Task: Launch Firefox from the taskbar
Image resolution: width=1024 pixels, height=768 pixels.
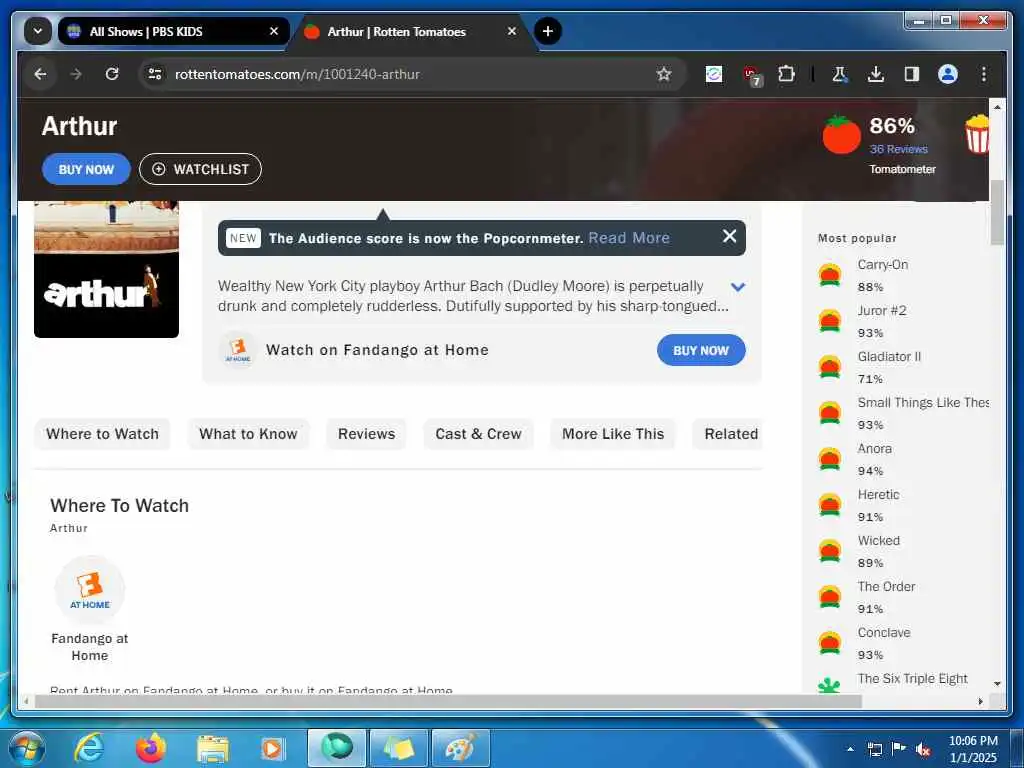Action: click(151, 748)
